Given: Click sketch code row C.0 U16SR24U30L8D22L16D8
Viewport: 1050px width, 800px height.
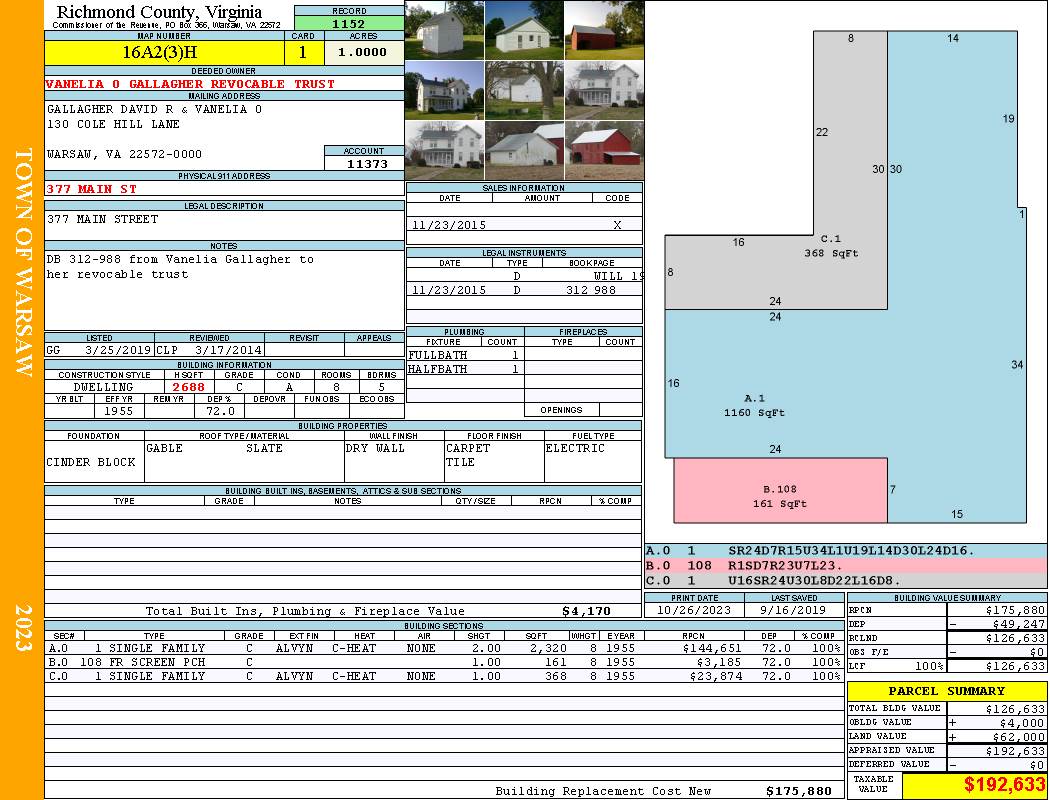Looking at the screenshot, I should 845,580.
